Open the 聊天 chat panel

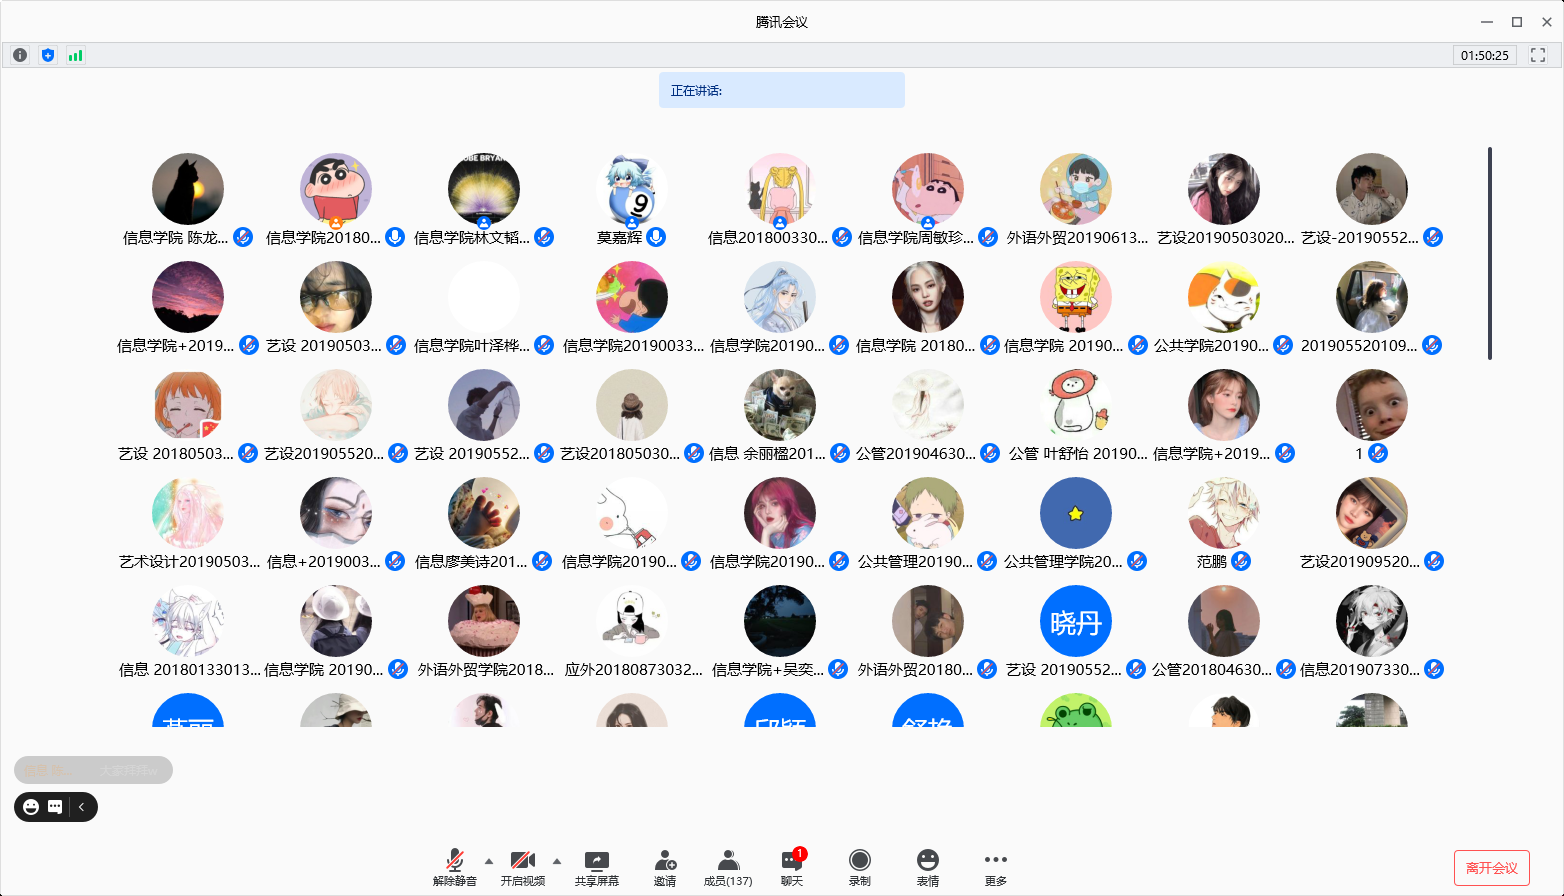[x=792, y=867]
